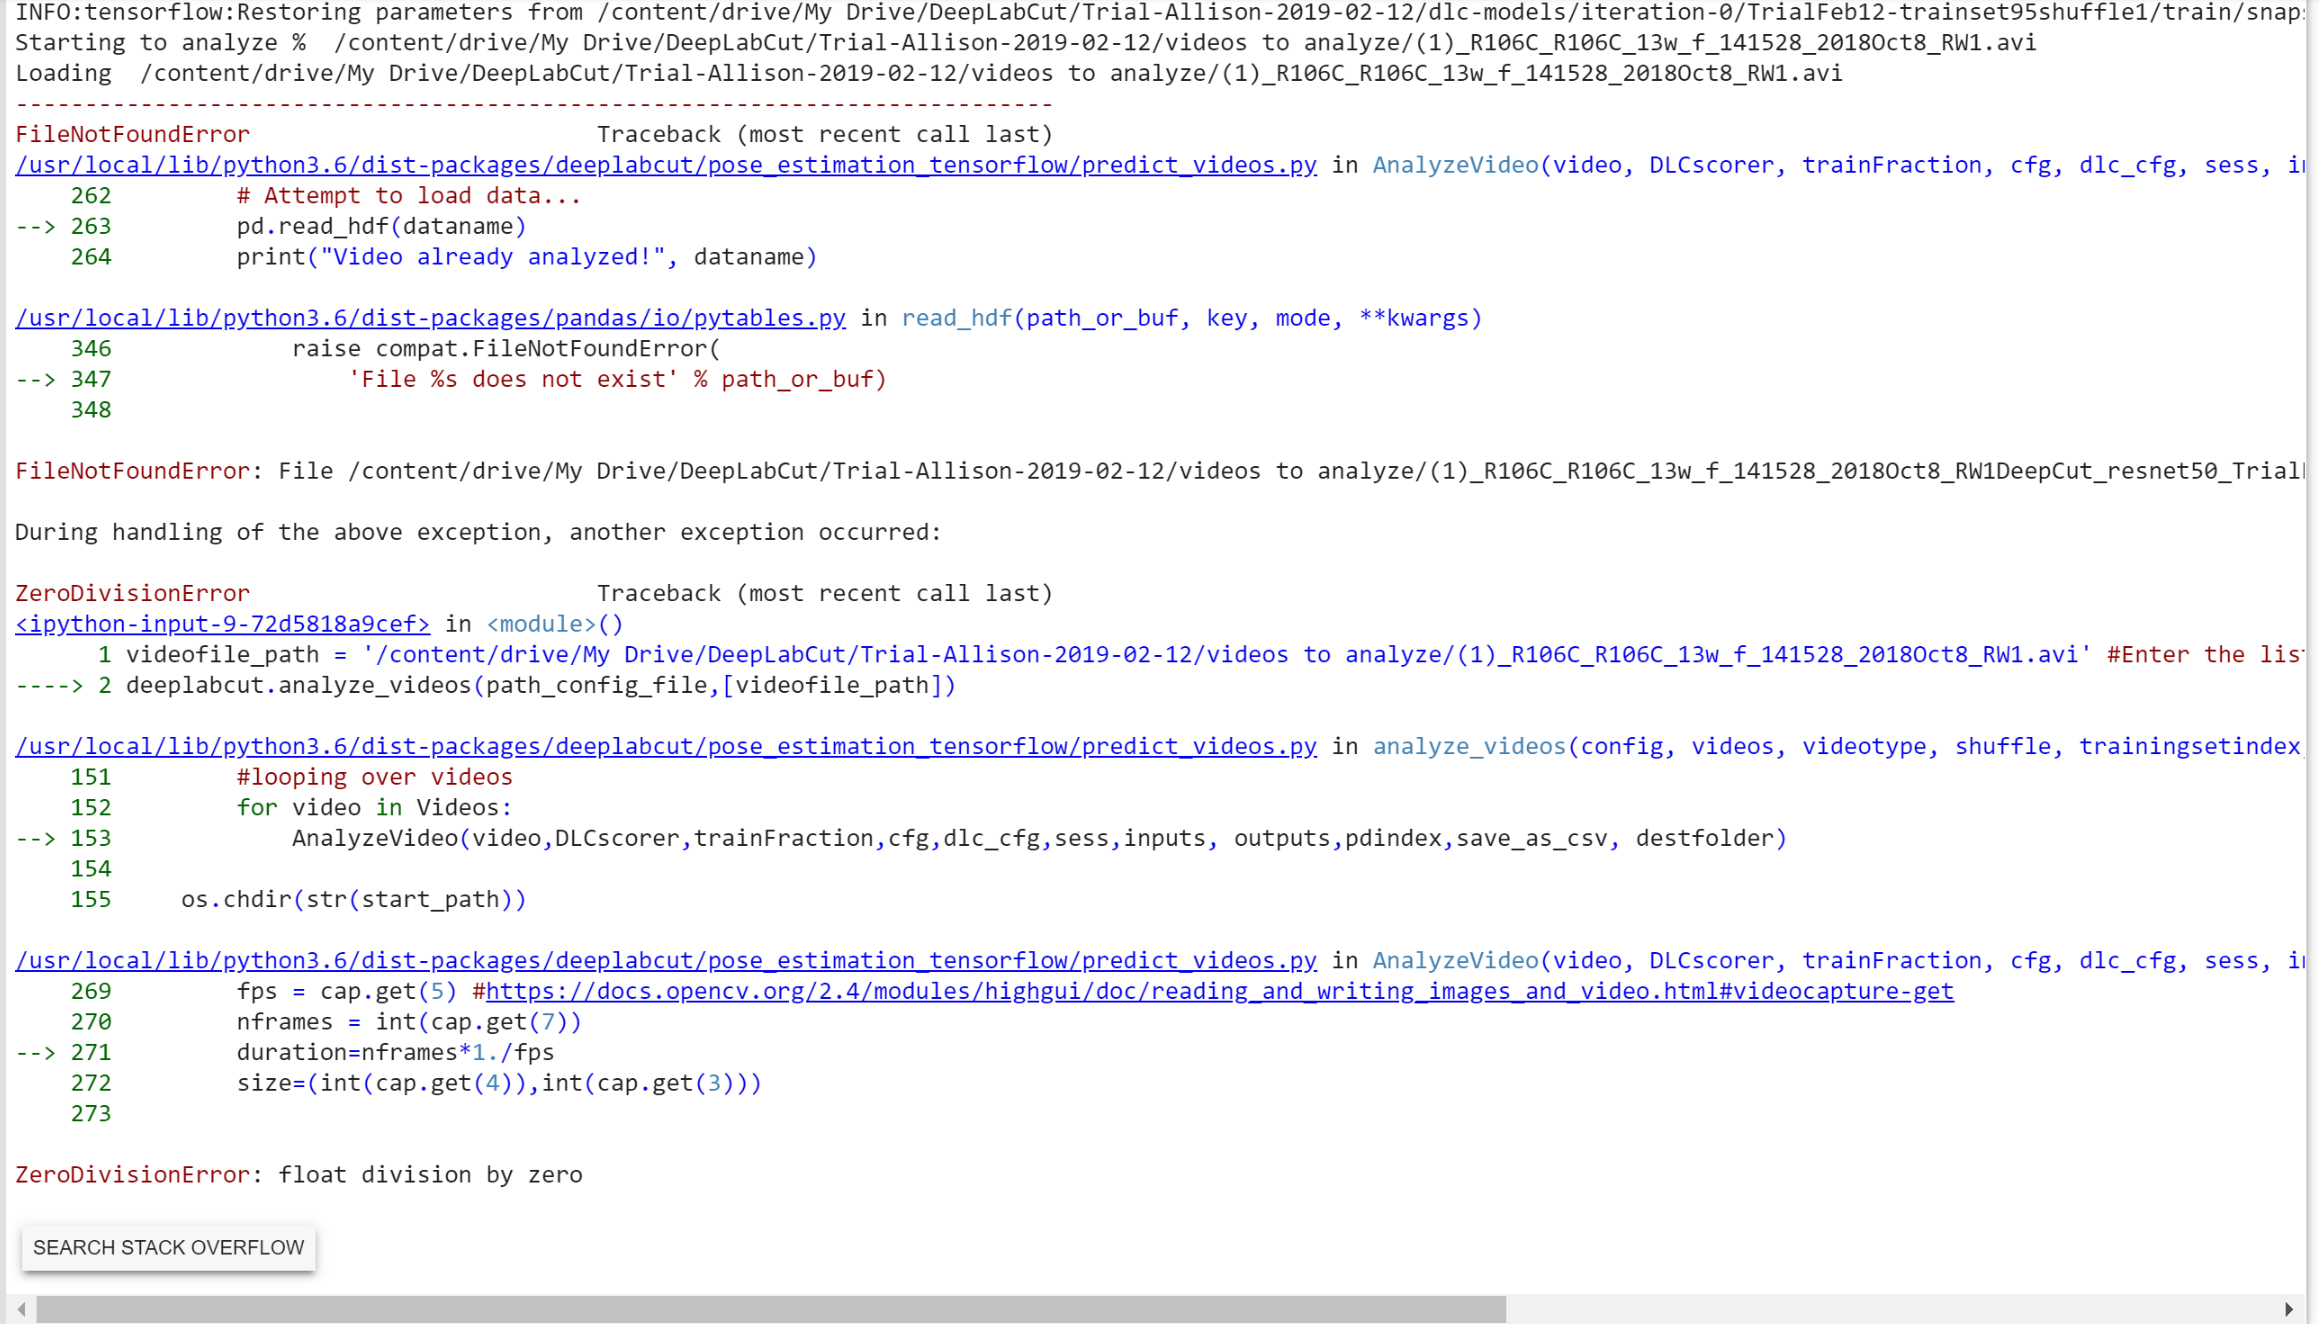Open the ipython-input-9-72d5818a9cef link
The width and height of the screenshot is (2319, 1324).
[x=222, y=624]
